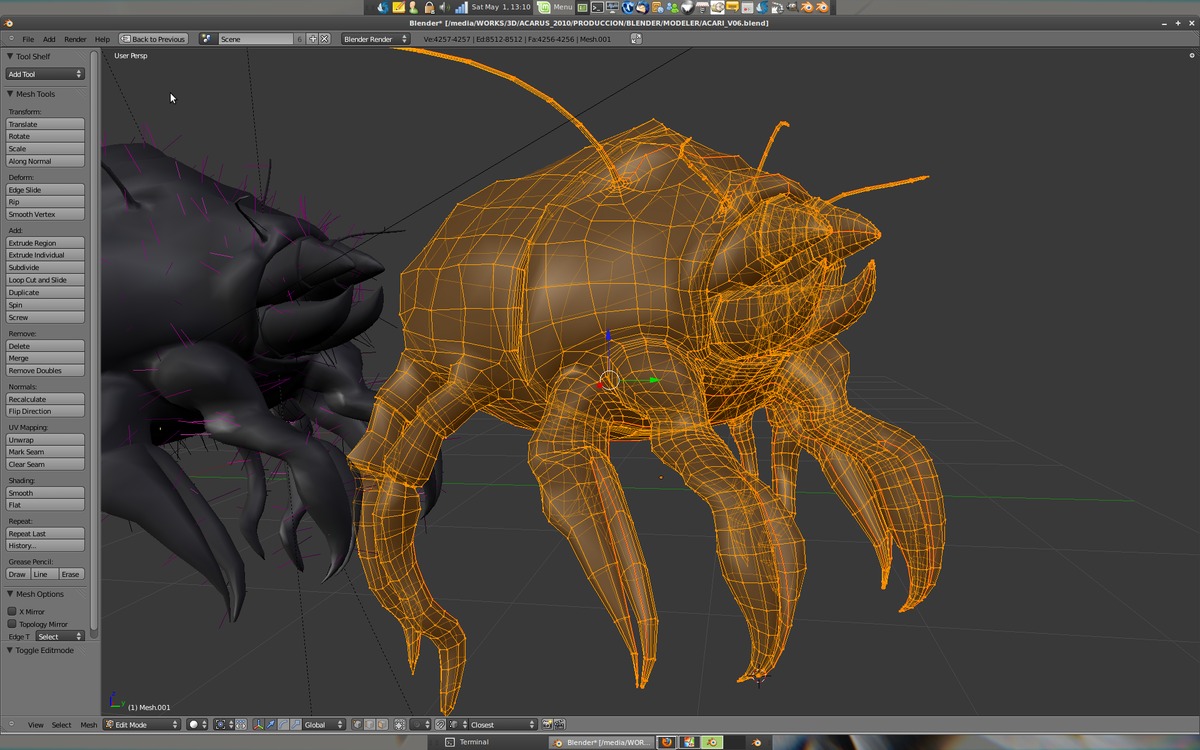Image resolution: width=1200 pixels, height=750 pixels.
Task: Click the OpenGL render image icon
Action: [x=547, y=724]
